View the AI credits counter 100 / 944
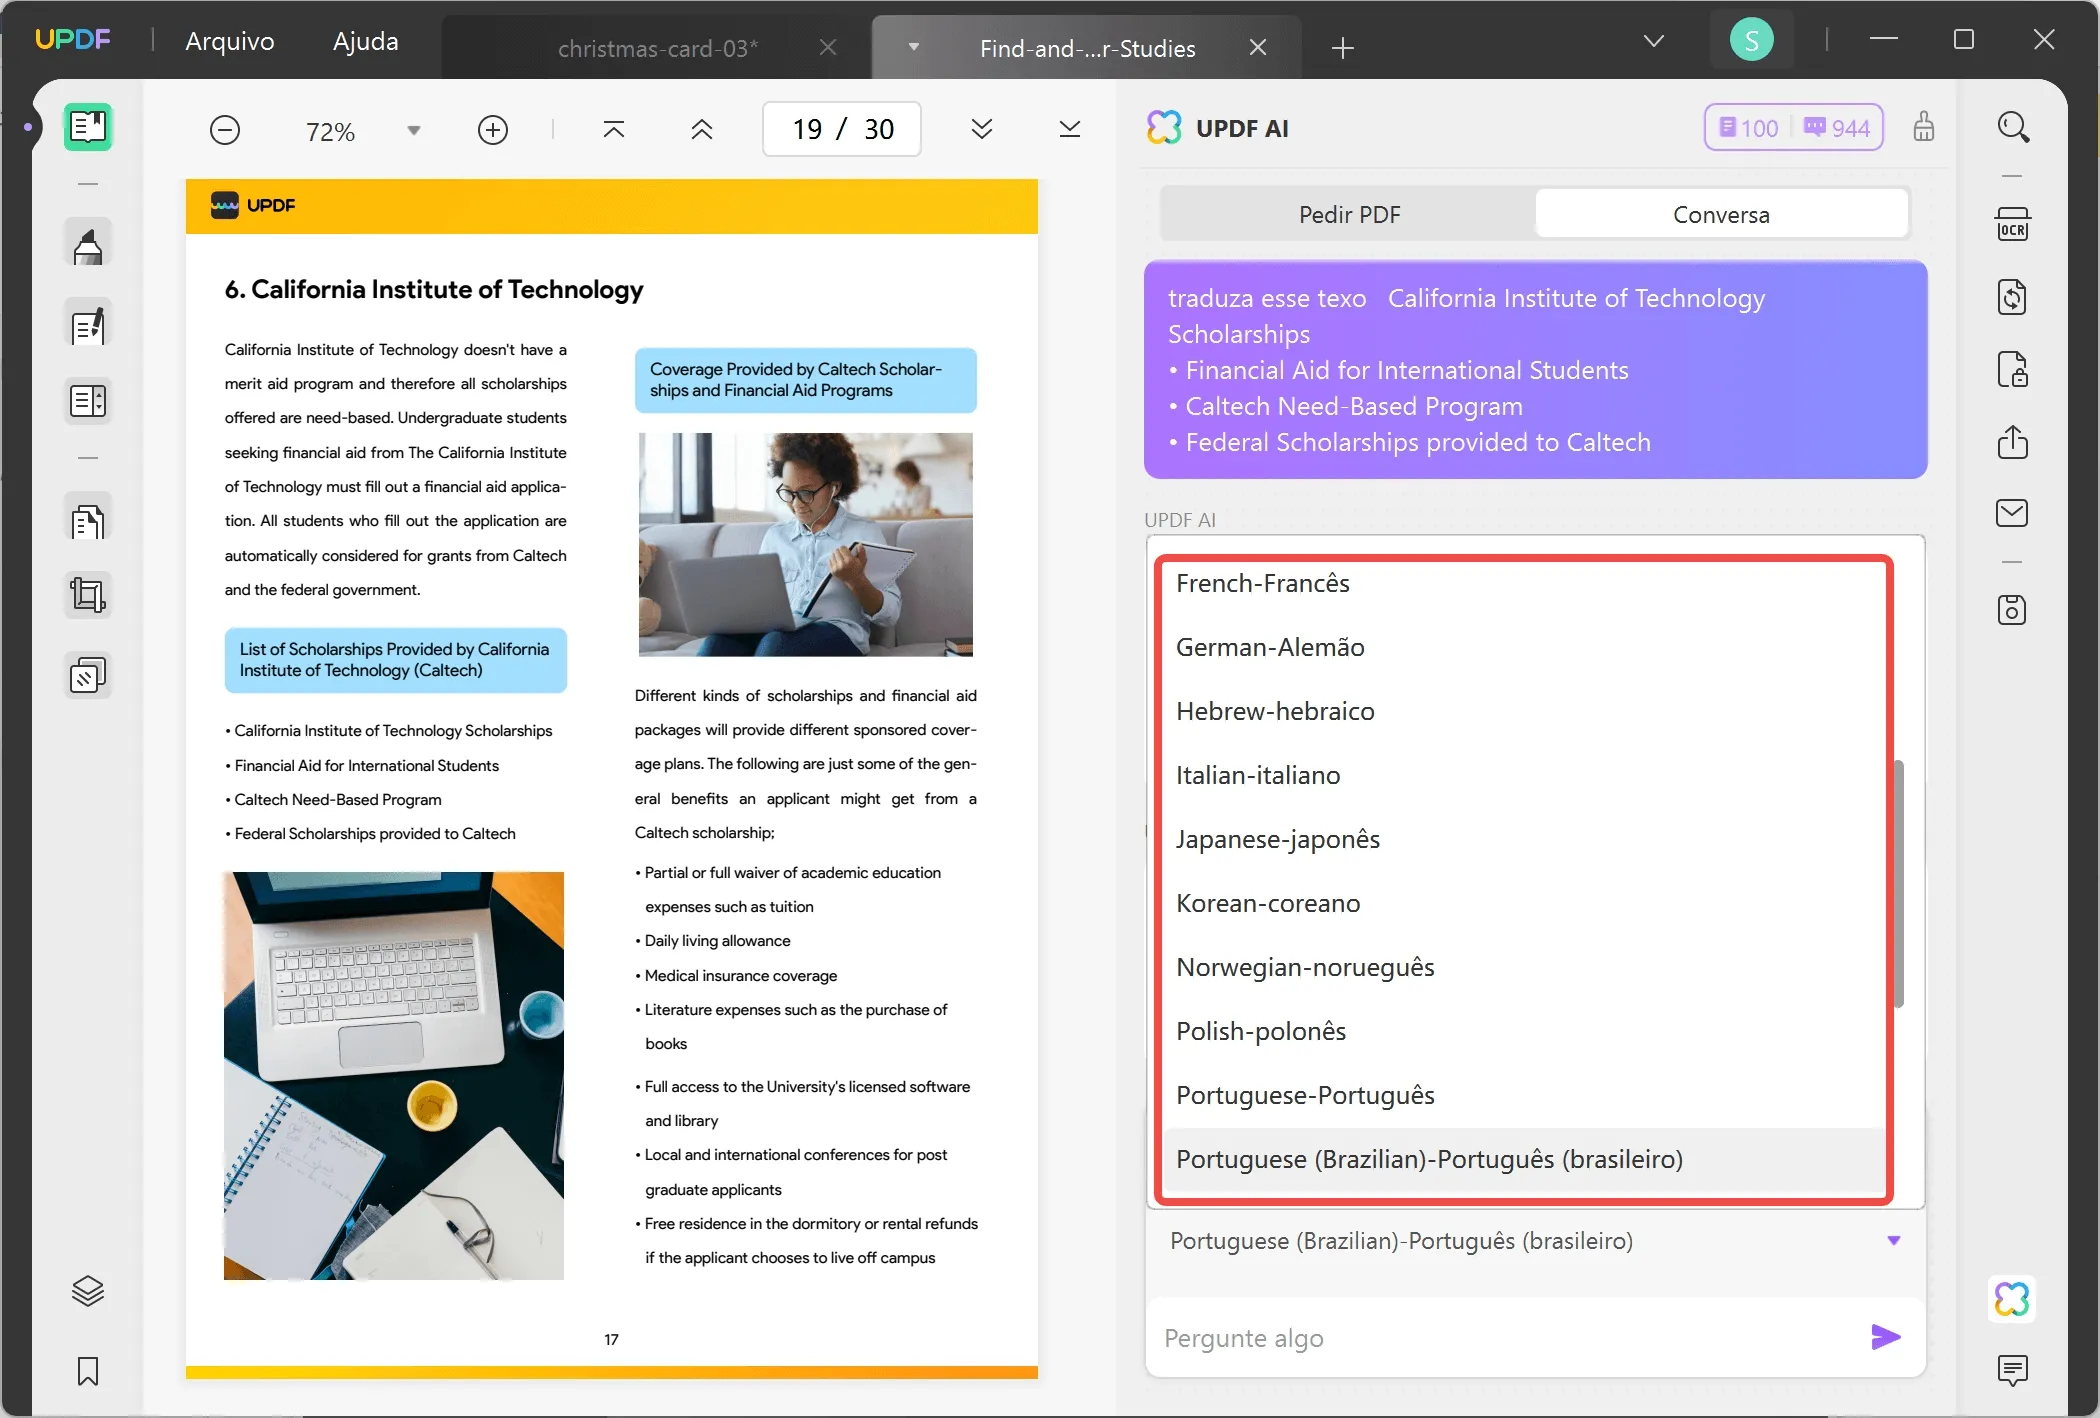This screenshot has height=1418, width=2100. click(x=1793, y=128)
